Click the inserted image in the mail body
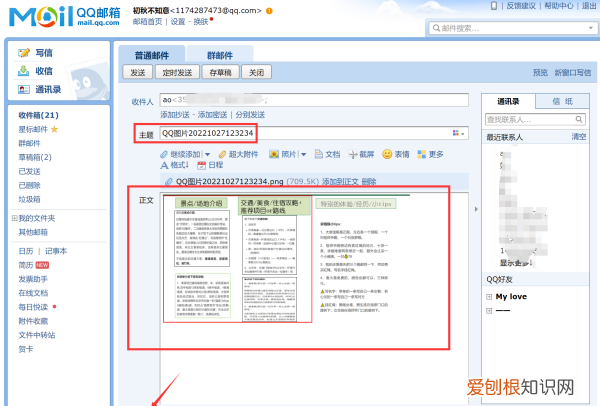 286,258
